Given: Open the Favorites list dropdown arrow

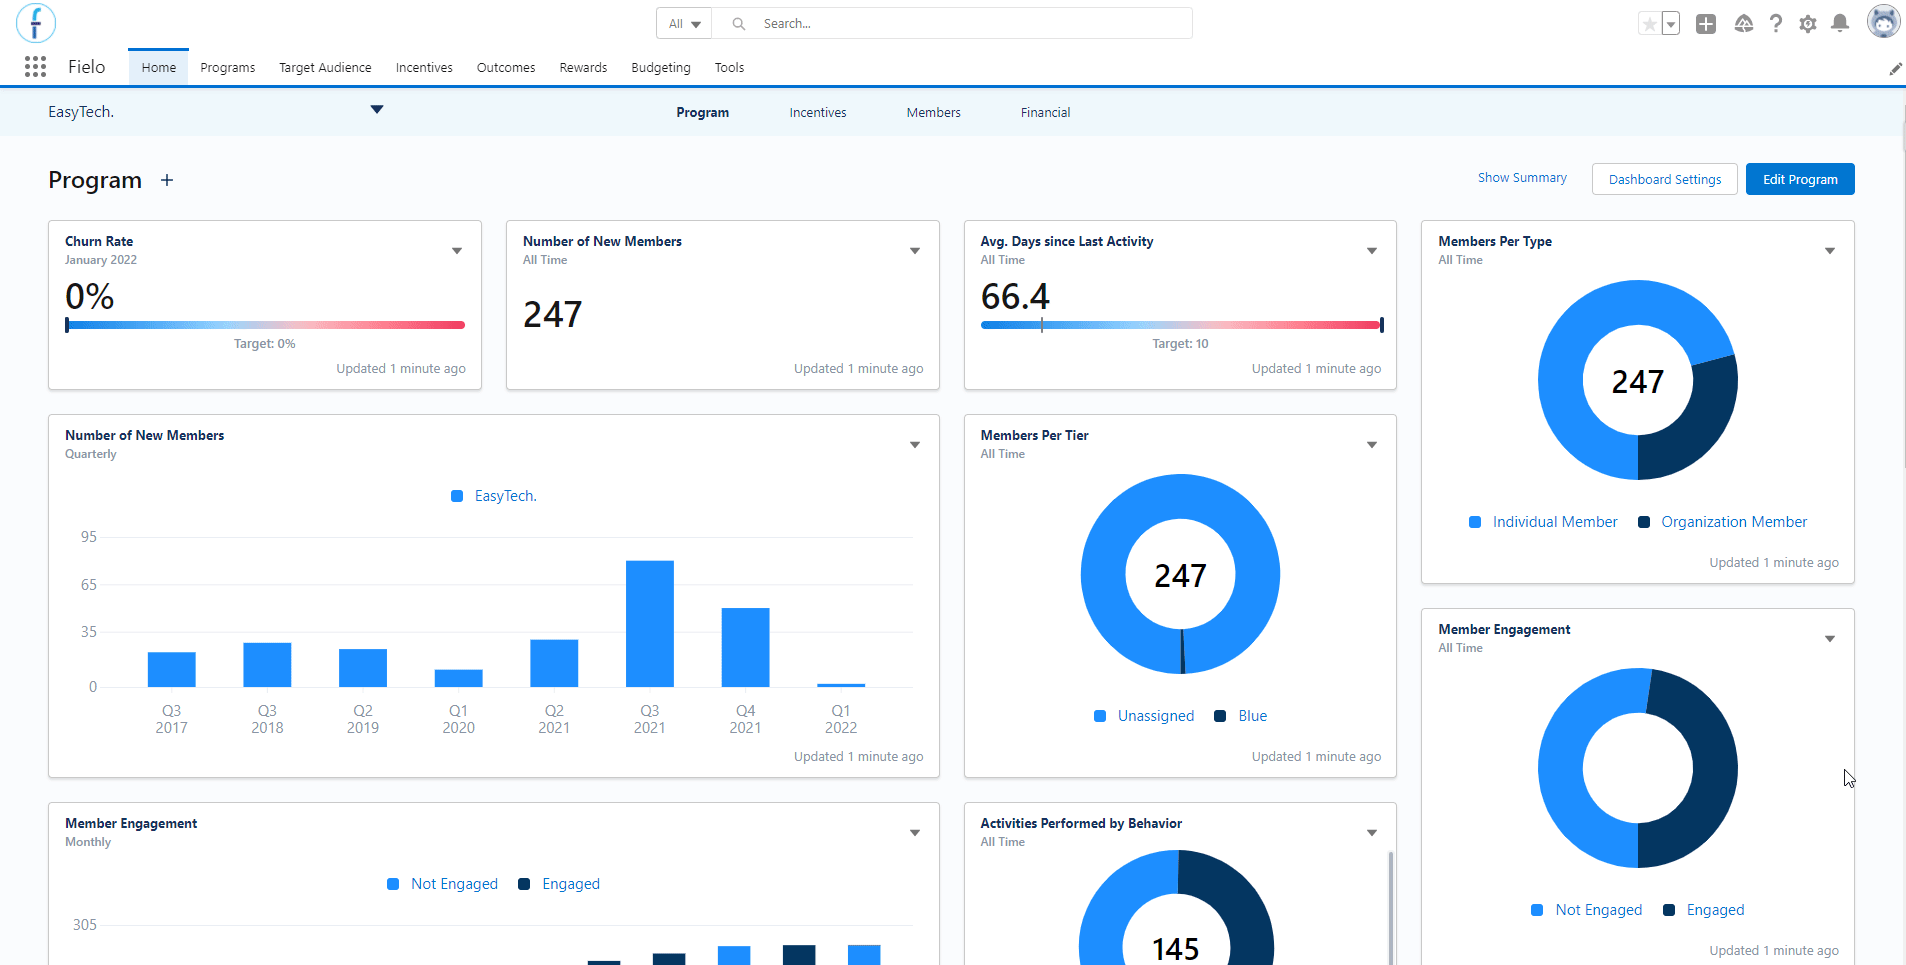Looking at the screenshot, I should 1670,24.
